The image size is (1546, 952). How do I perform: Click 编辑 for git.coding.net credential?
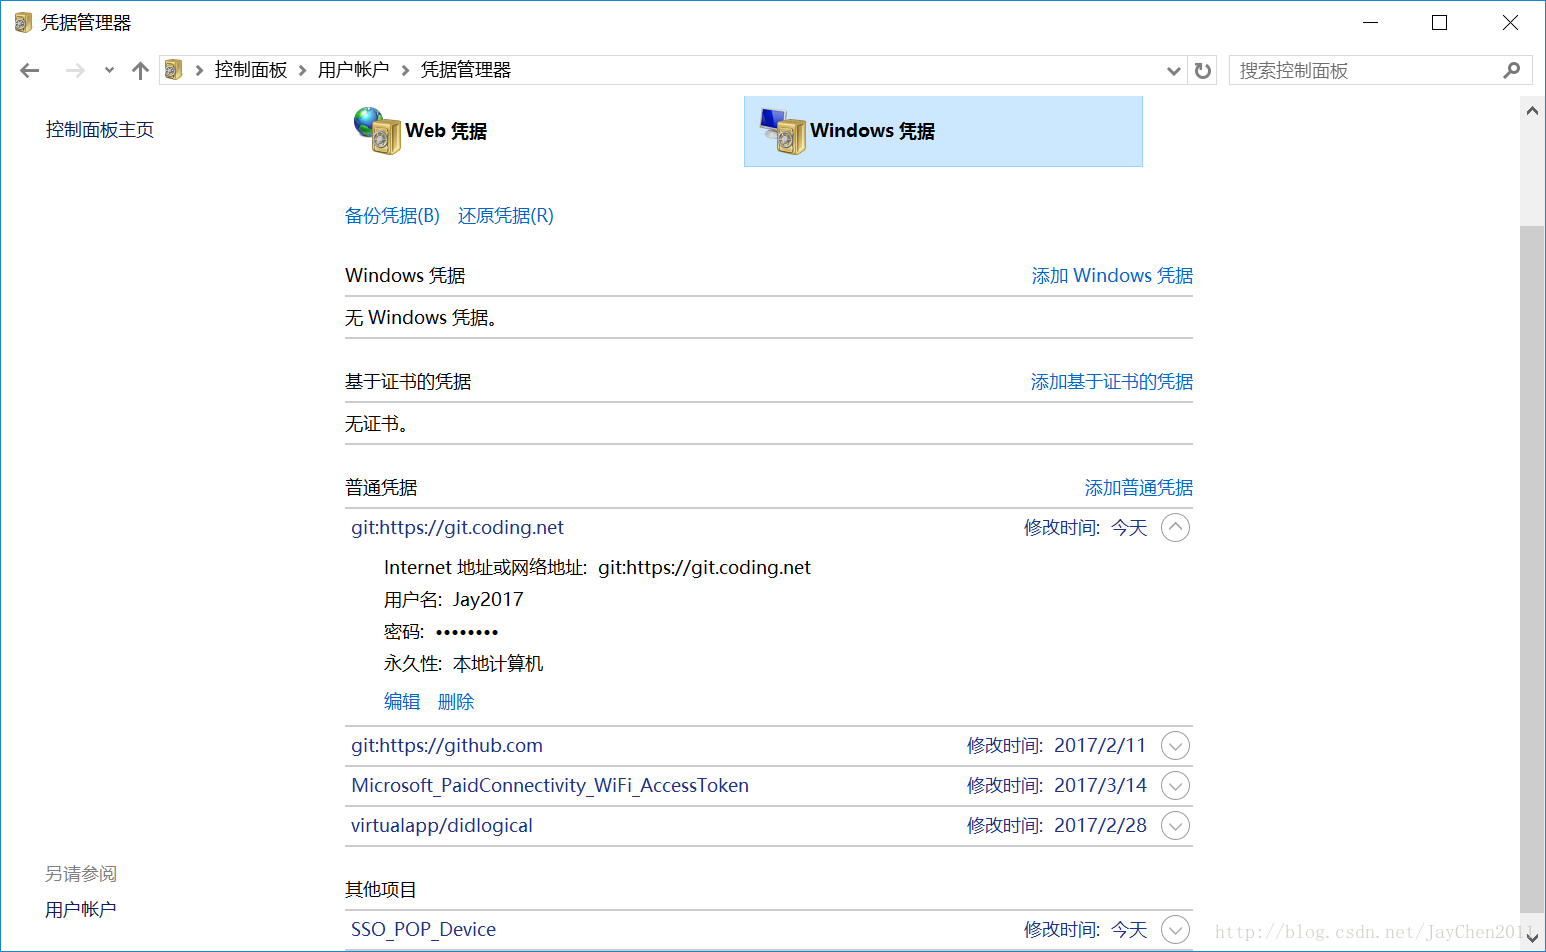tap(402, 702)
